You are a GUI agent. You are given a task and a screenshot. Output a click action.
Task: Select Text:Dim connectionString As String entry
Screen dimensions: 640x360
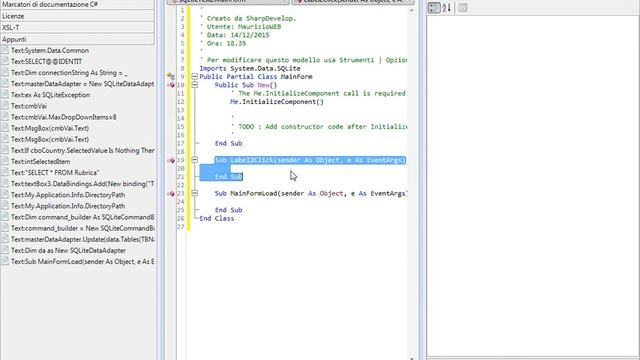[x=69, y=73]
